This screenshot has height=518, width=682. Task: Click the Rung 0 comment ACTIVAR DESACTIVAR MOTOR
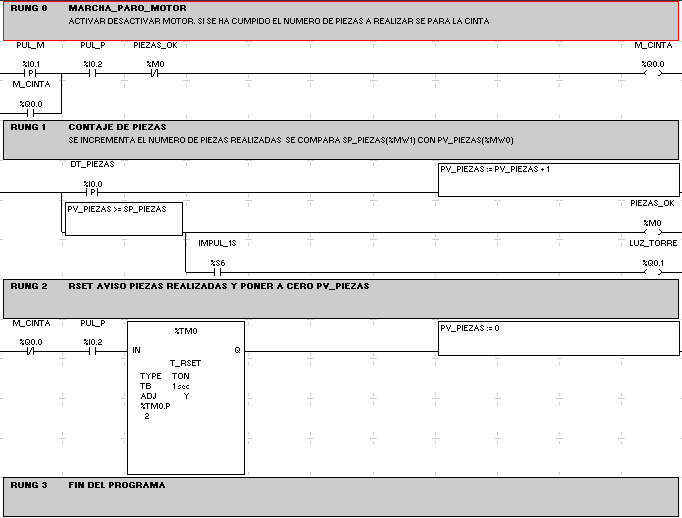pos(279,21)
